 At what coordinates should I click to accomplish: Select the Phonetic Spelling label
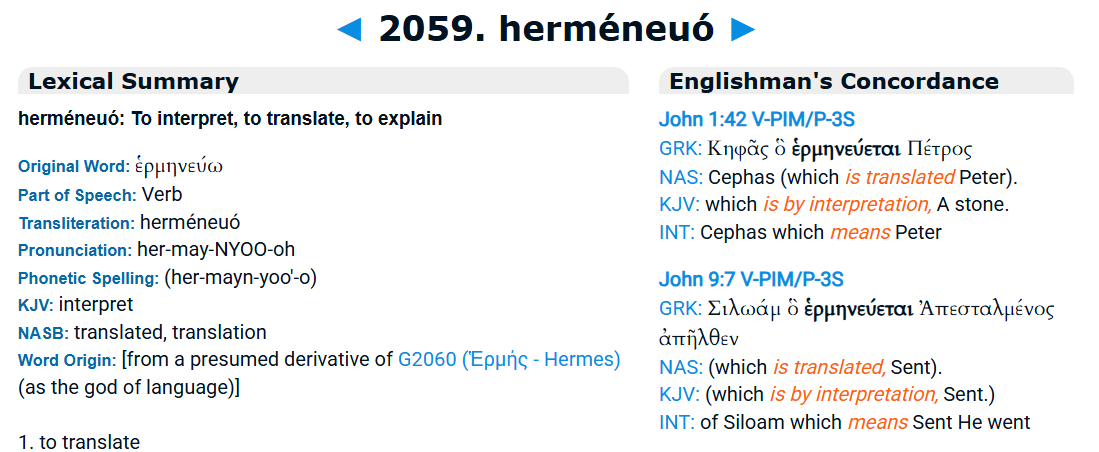[x=88, y=278]
